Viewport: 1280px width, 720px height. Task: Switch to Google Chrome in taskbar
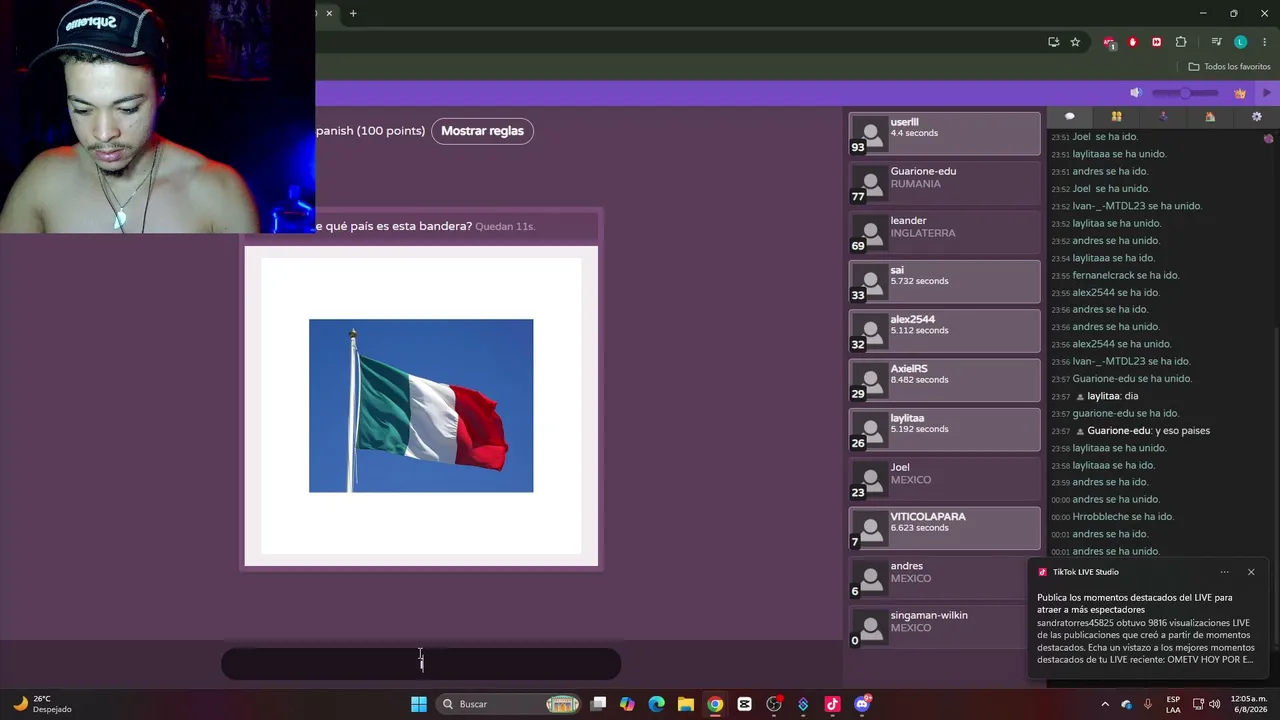[x=715, y=704]
